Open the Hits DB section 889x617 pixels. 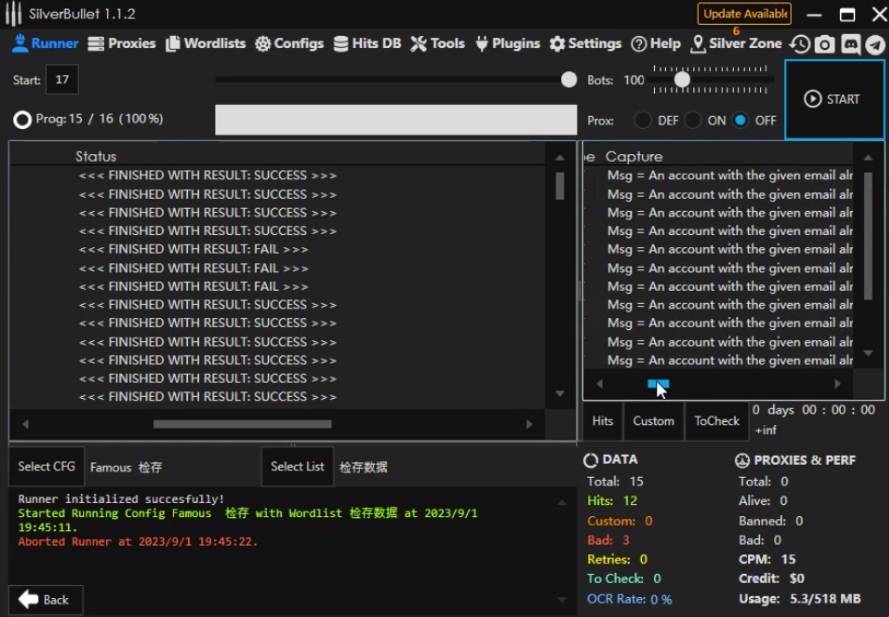click(367, 44)
